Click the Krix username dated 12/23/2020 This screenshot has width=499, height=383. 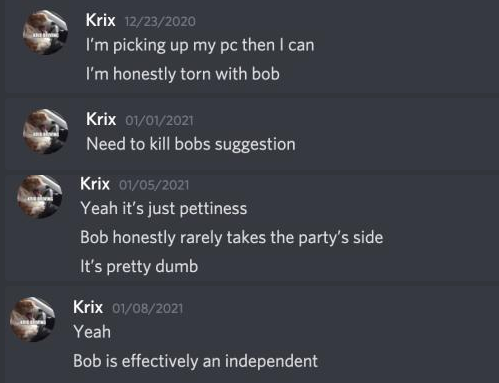[101, 20]
